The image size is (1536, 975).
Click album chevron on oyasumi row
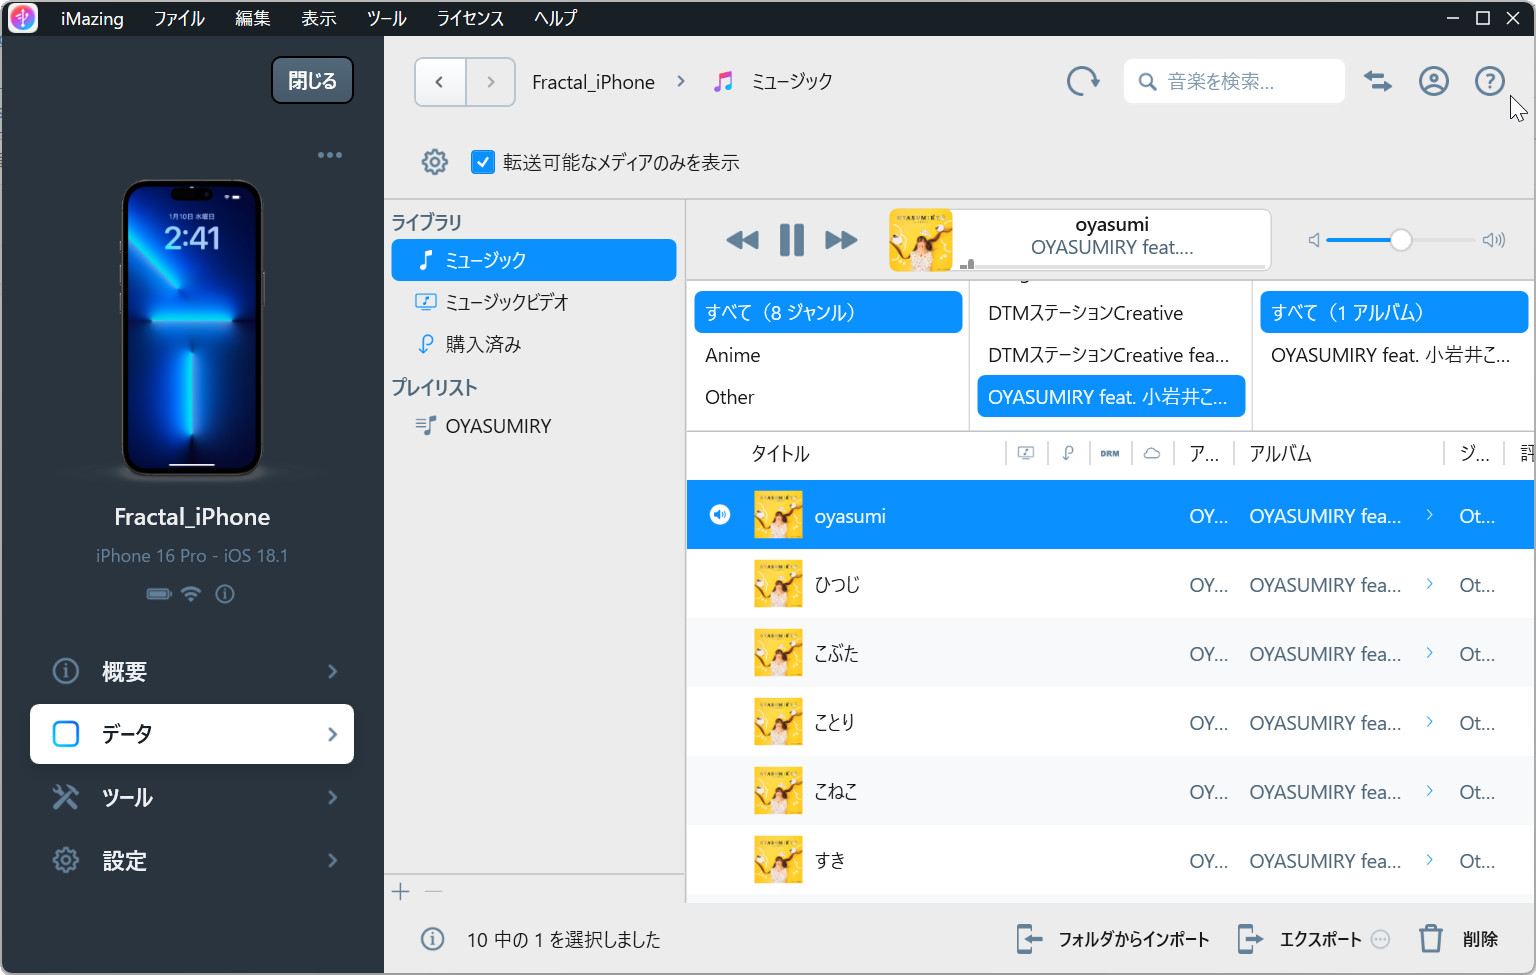click(x=1430, y=515)
